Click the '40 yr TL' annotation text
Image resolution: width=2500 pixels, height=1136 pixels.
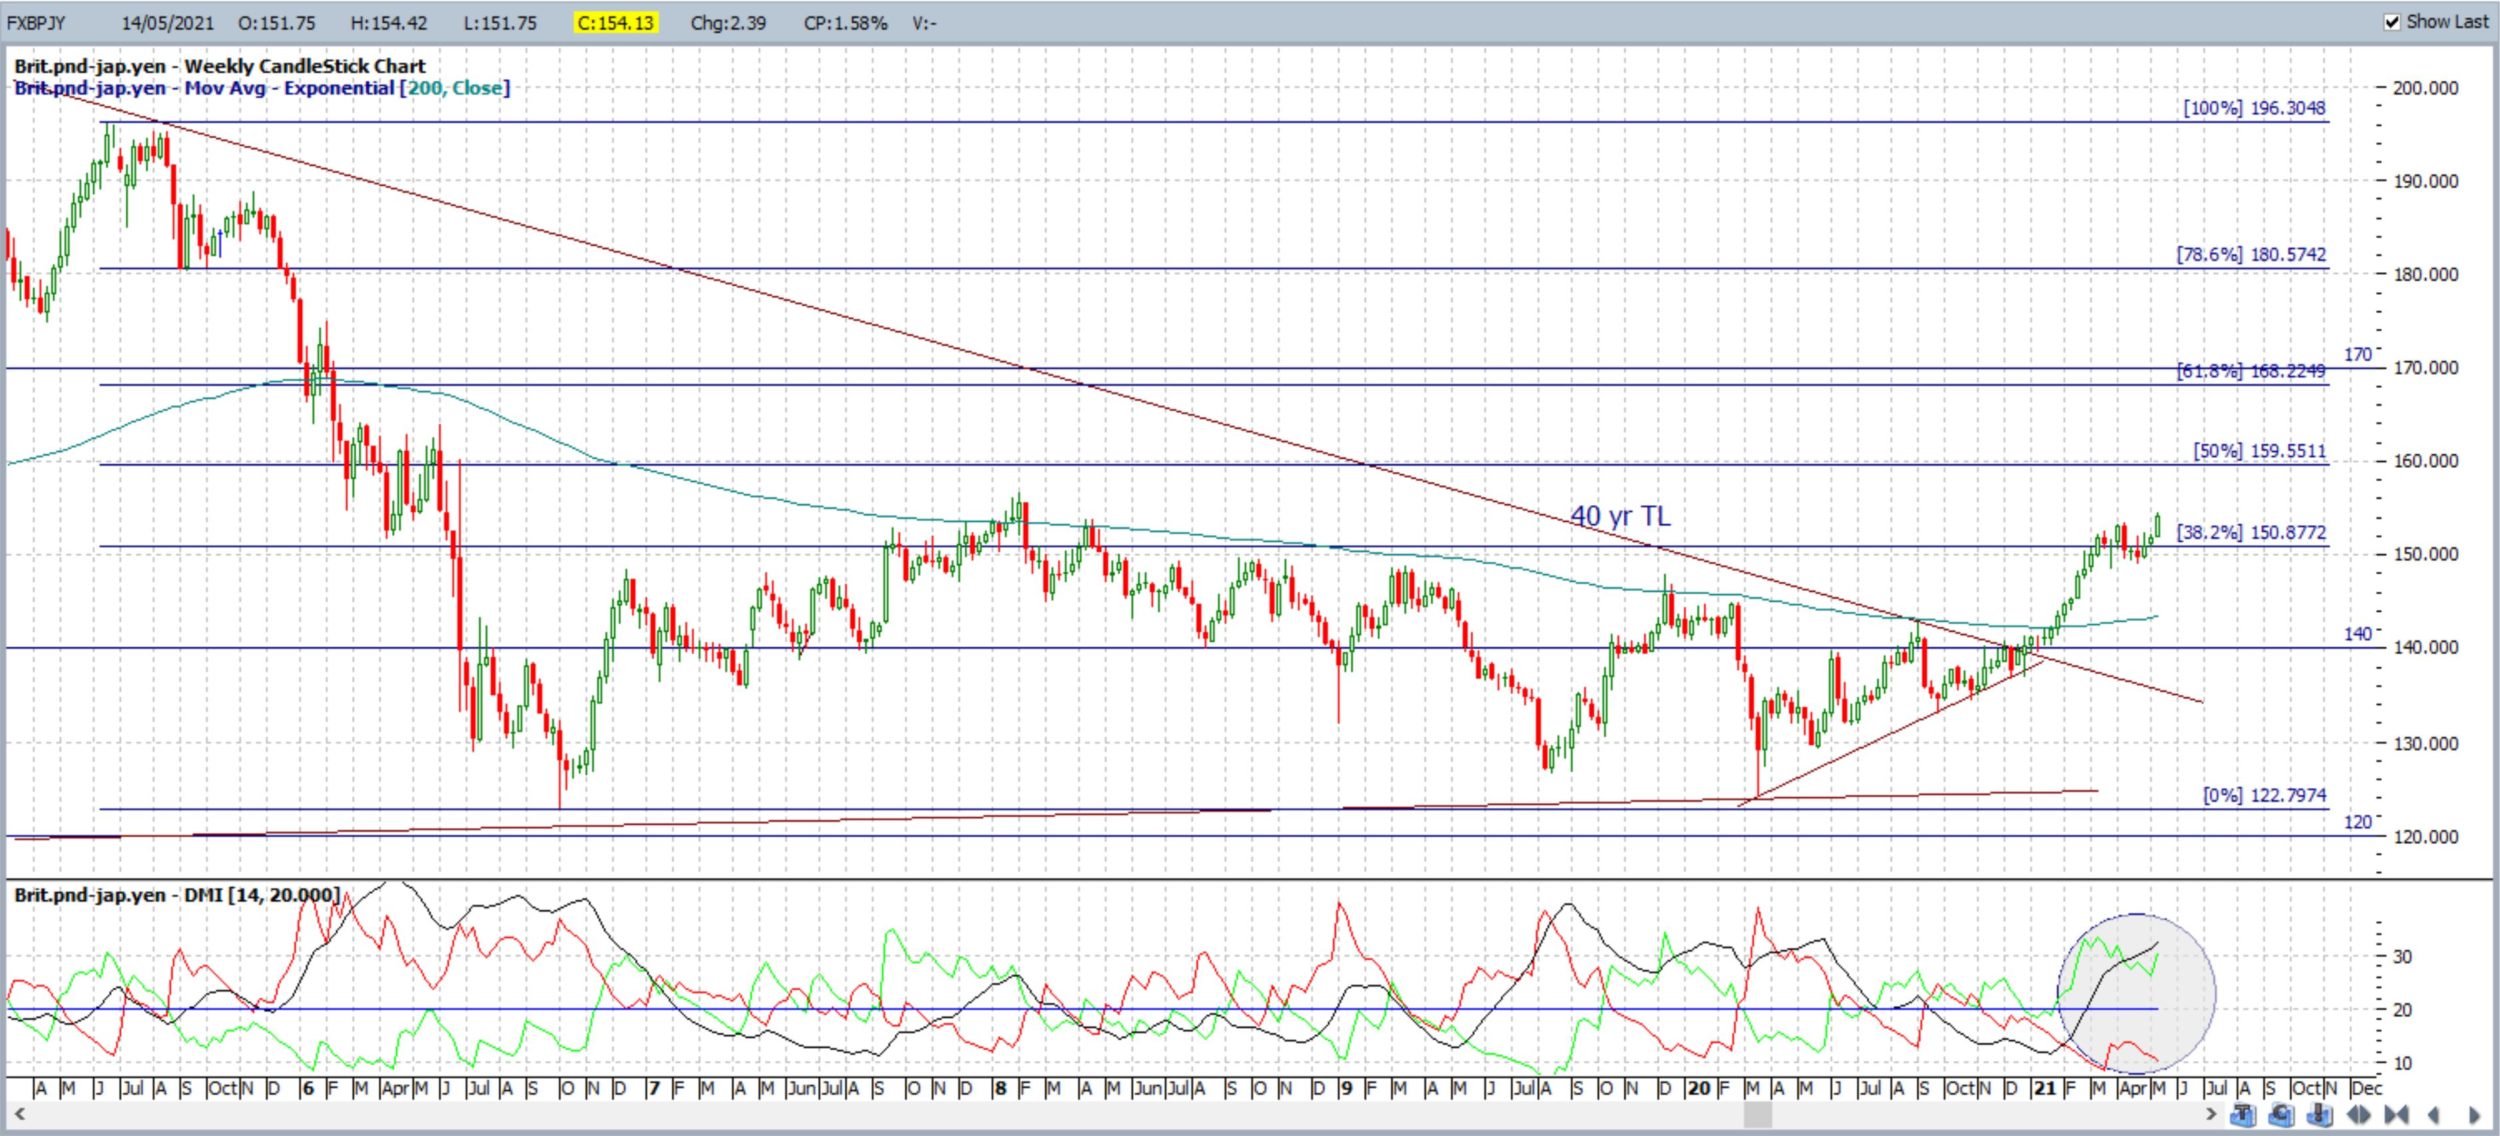pyautogui.click(x=1620, y=516)
